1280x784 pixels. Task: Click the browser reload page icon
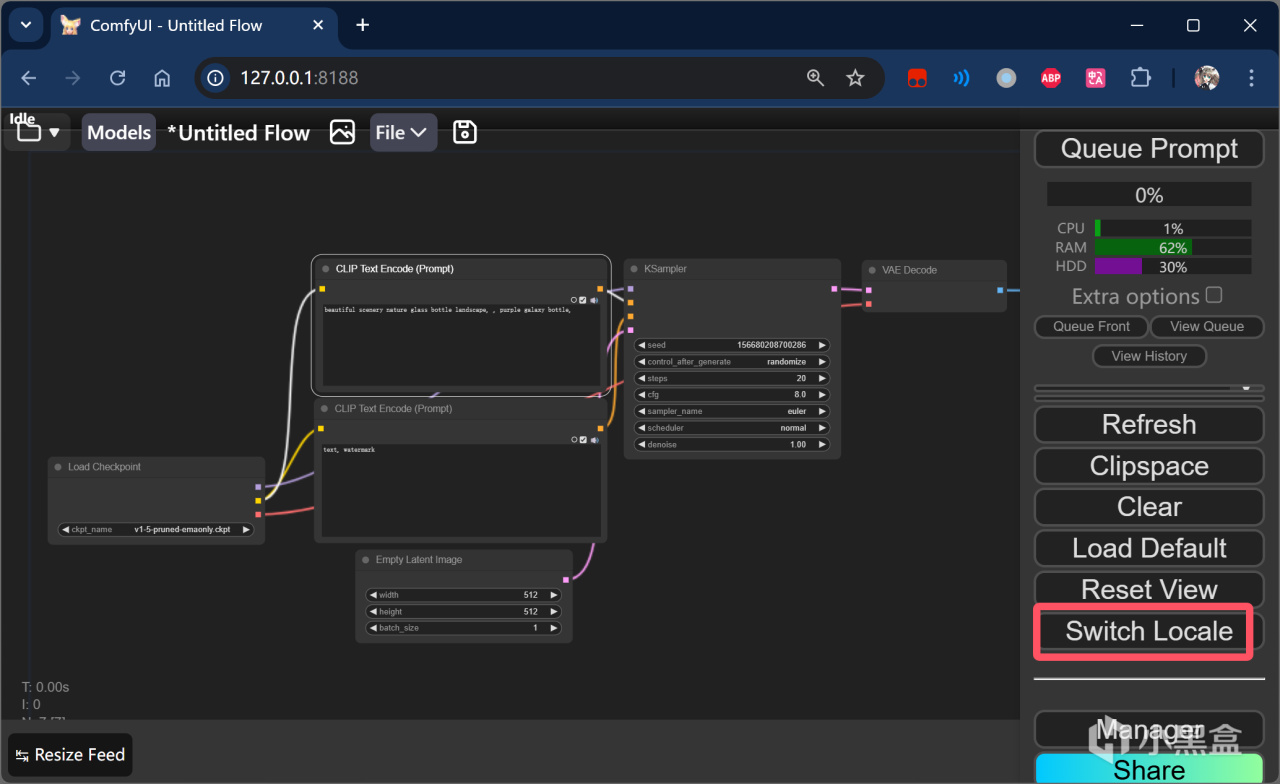117,78
